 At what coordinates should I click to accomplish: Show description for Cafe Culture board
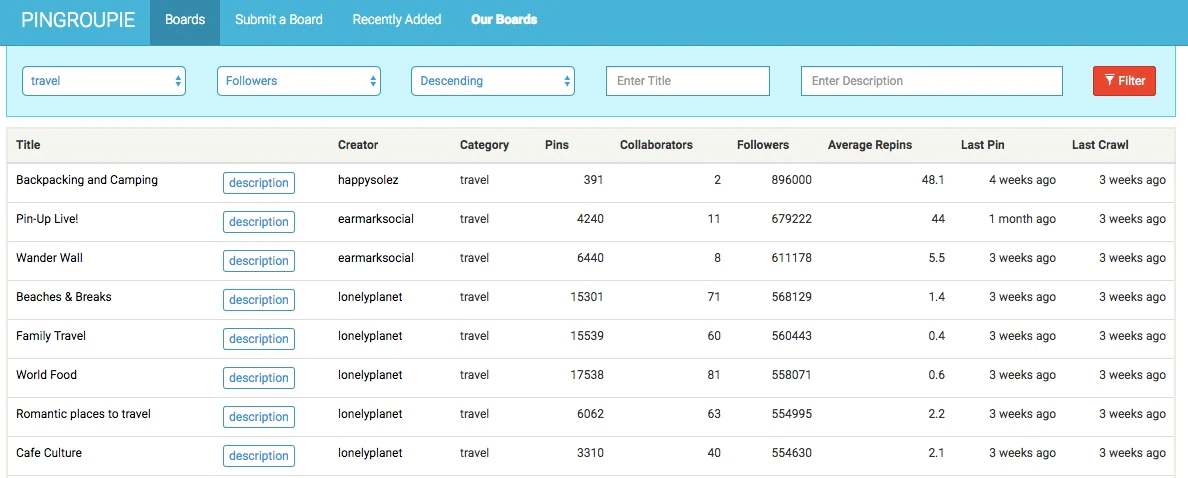point(259,456)
